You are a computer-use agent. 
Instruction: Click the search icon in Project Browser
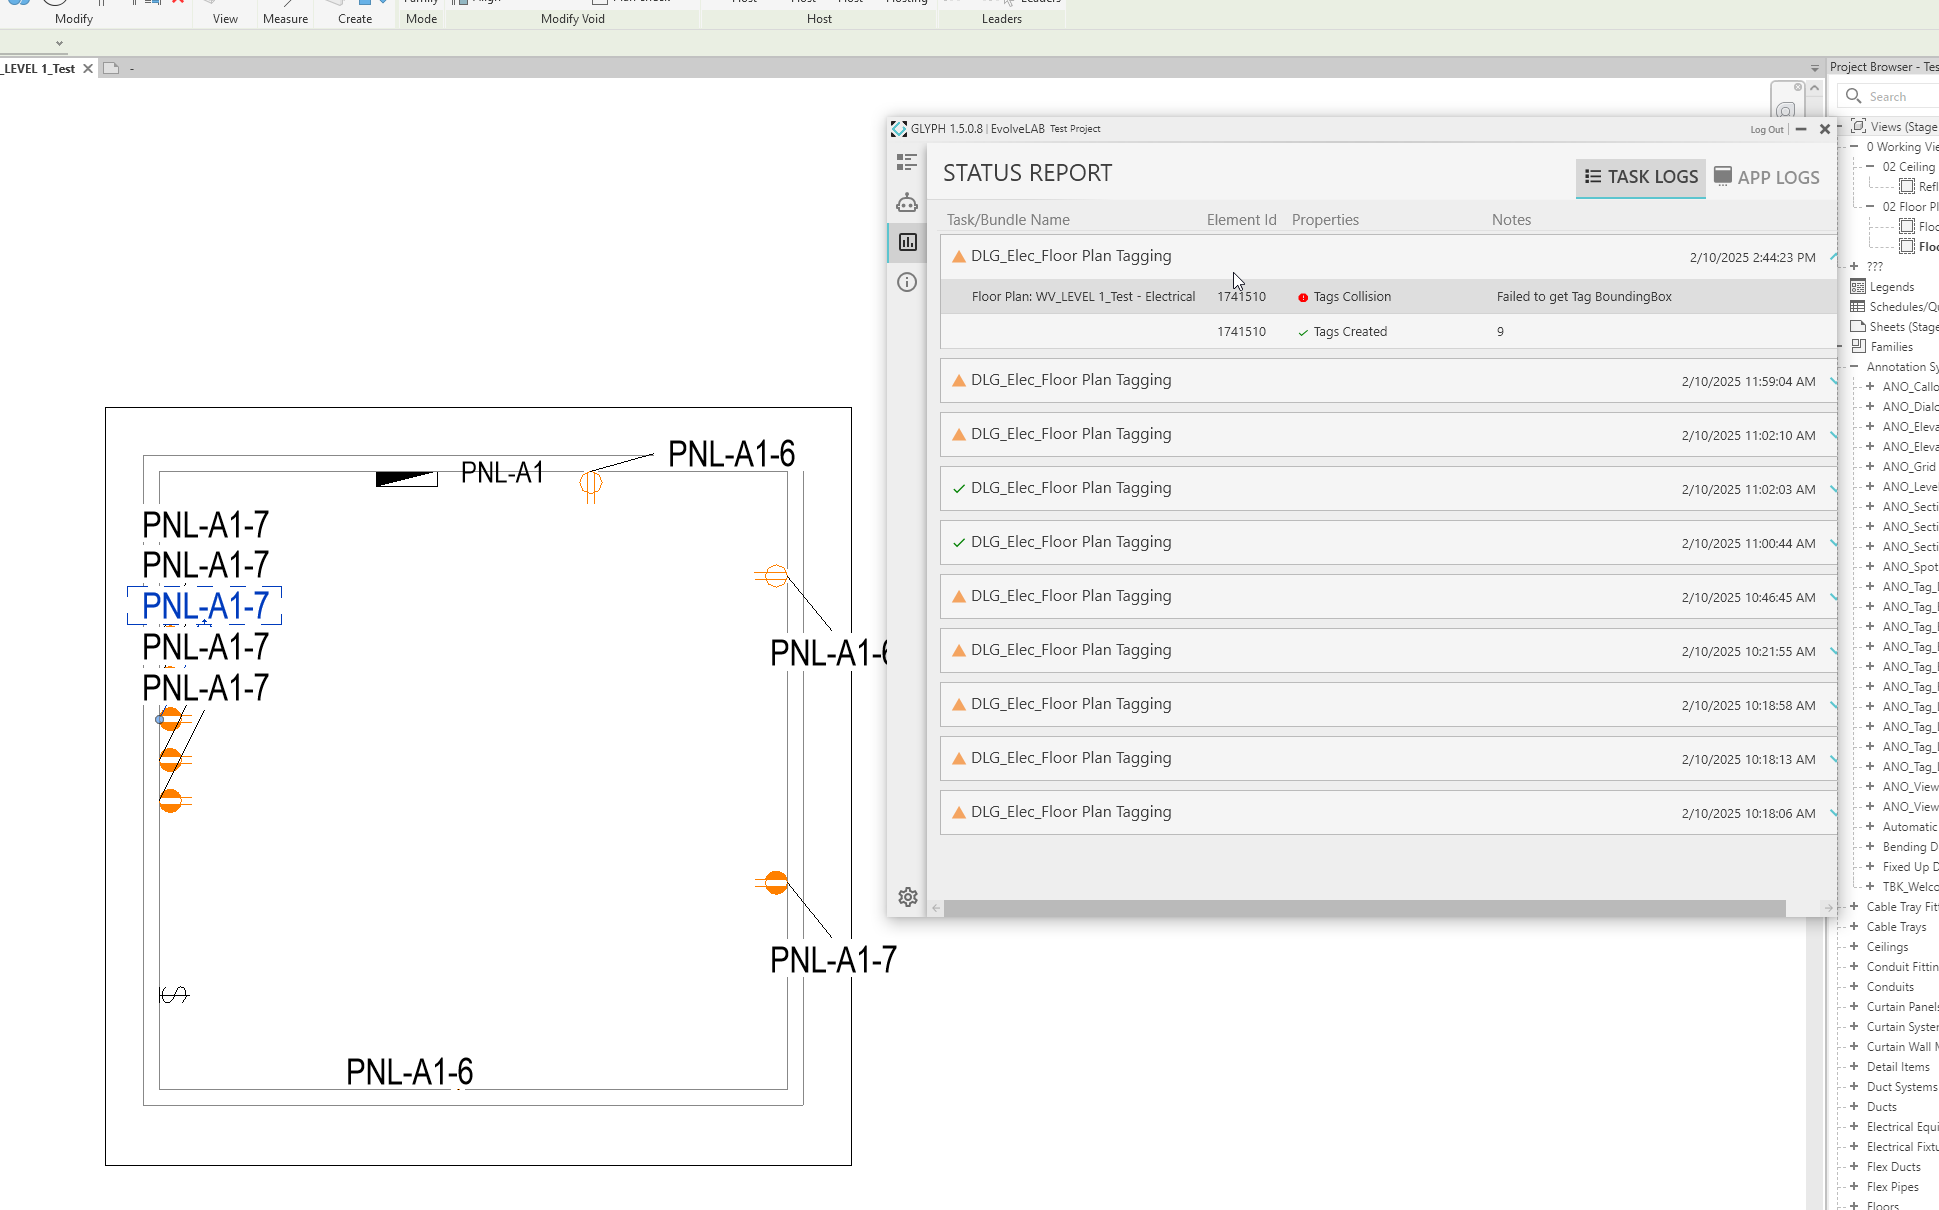[1853, 96]
